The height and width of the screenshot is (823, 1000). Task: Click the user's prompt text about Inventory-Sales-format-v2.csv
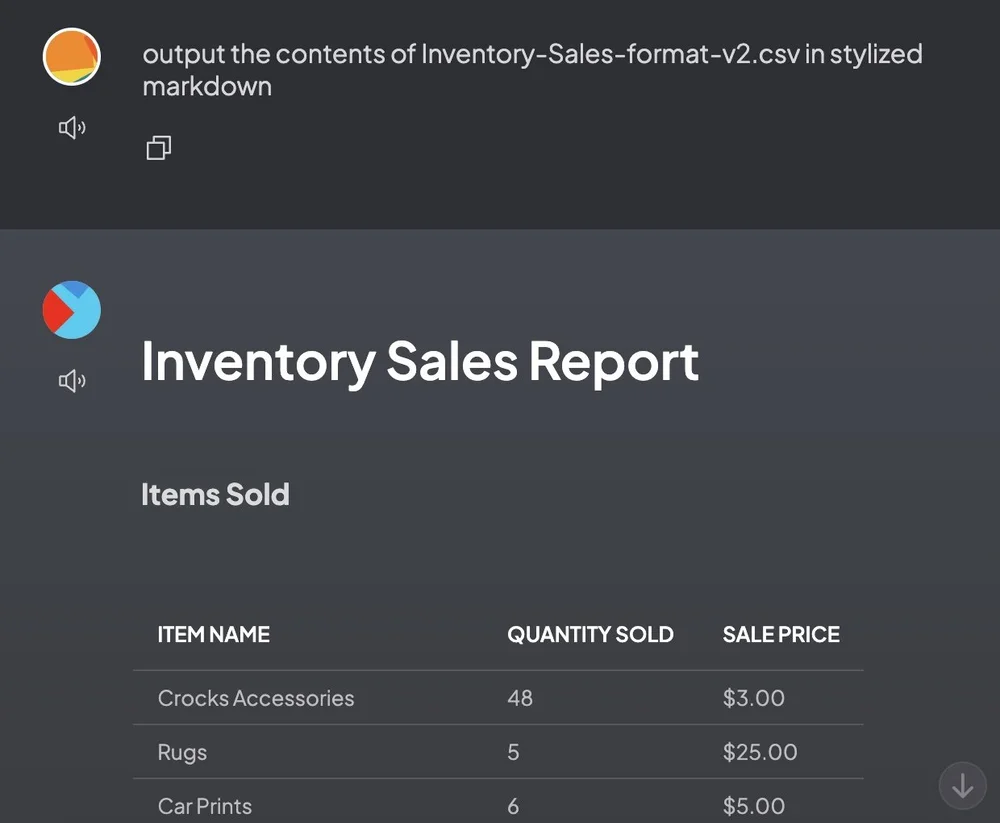[x=532, y=69]
